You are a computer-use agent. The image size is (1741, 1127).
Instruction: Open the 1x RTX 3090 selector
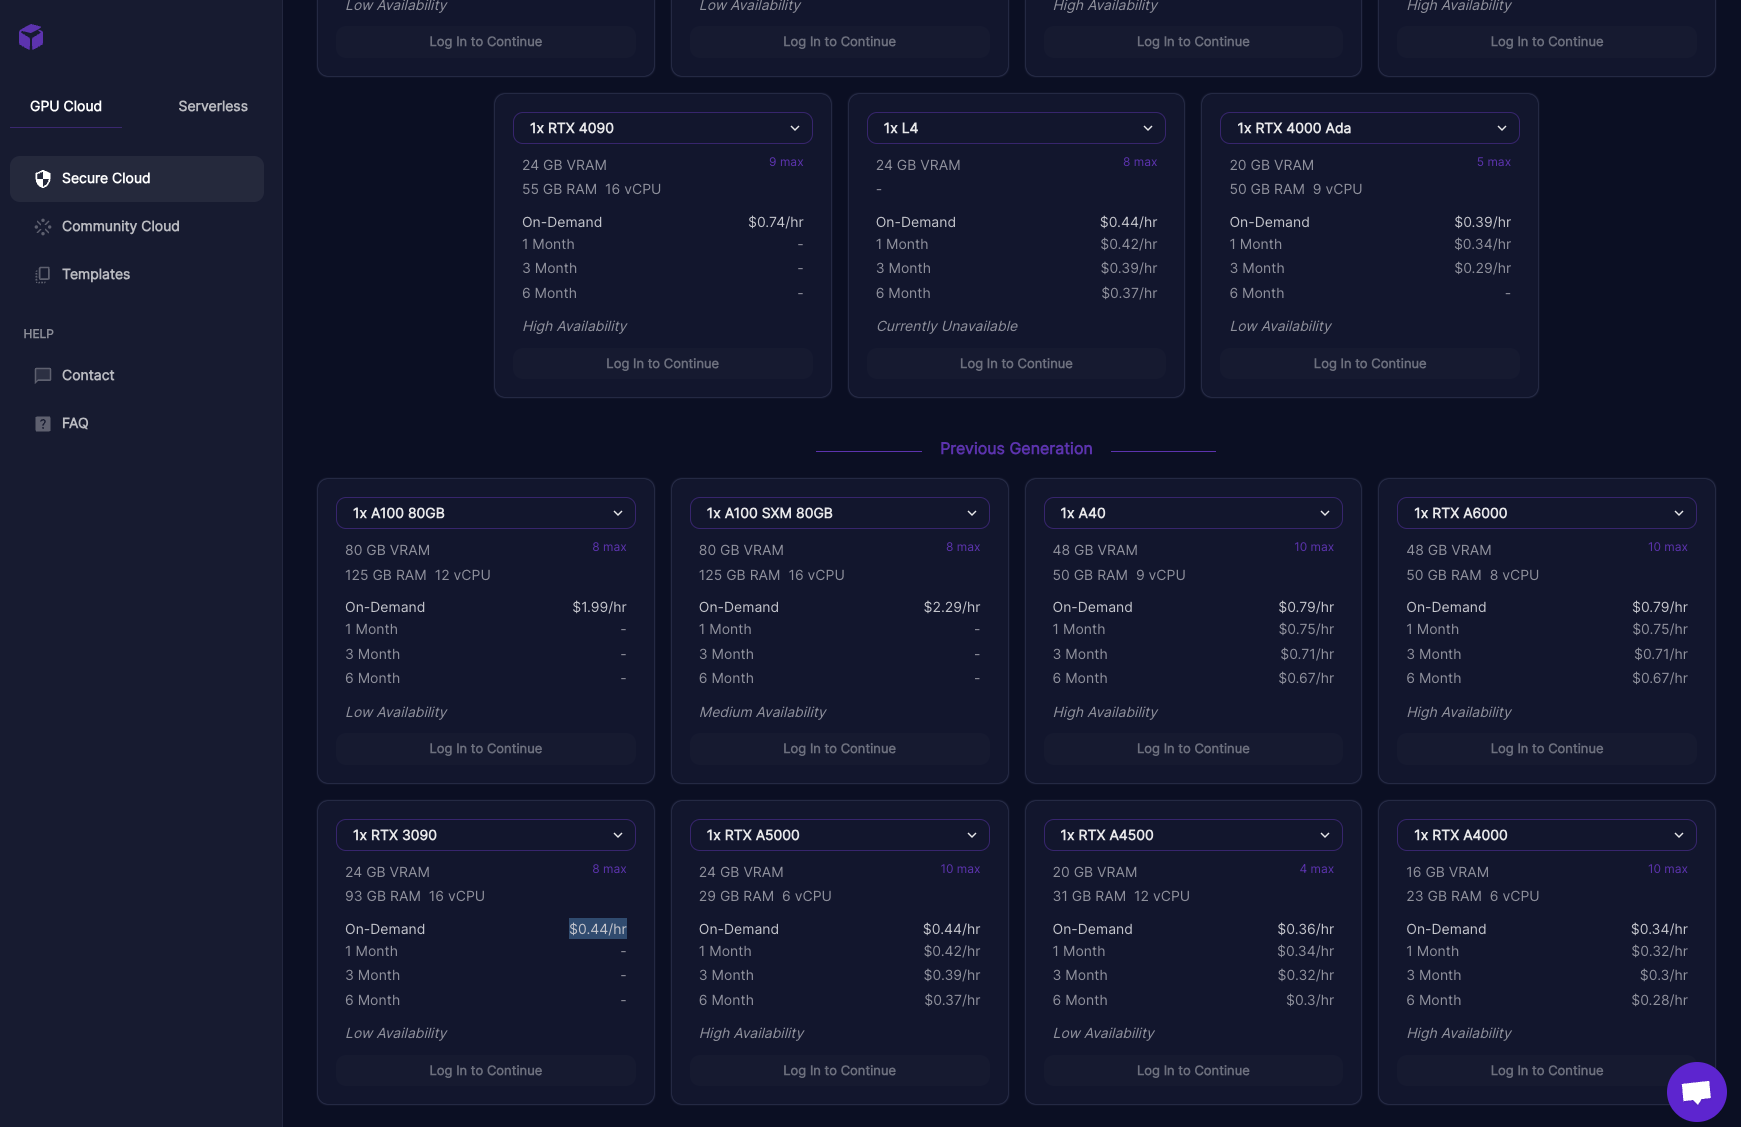point(486,835)
